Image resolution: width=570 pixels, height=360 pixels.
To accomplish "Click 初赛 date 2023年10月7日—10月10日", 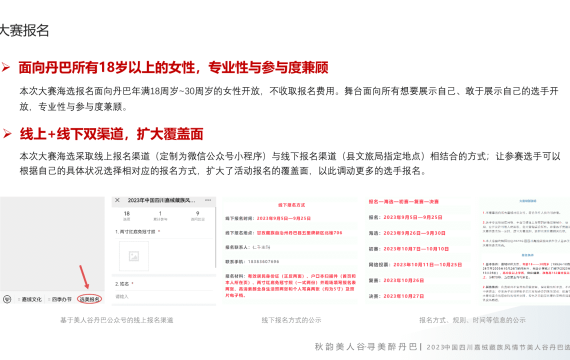I will click(x=416, y=249).
